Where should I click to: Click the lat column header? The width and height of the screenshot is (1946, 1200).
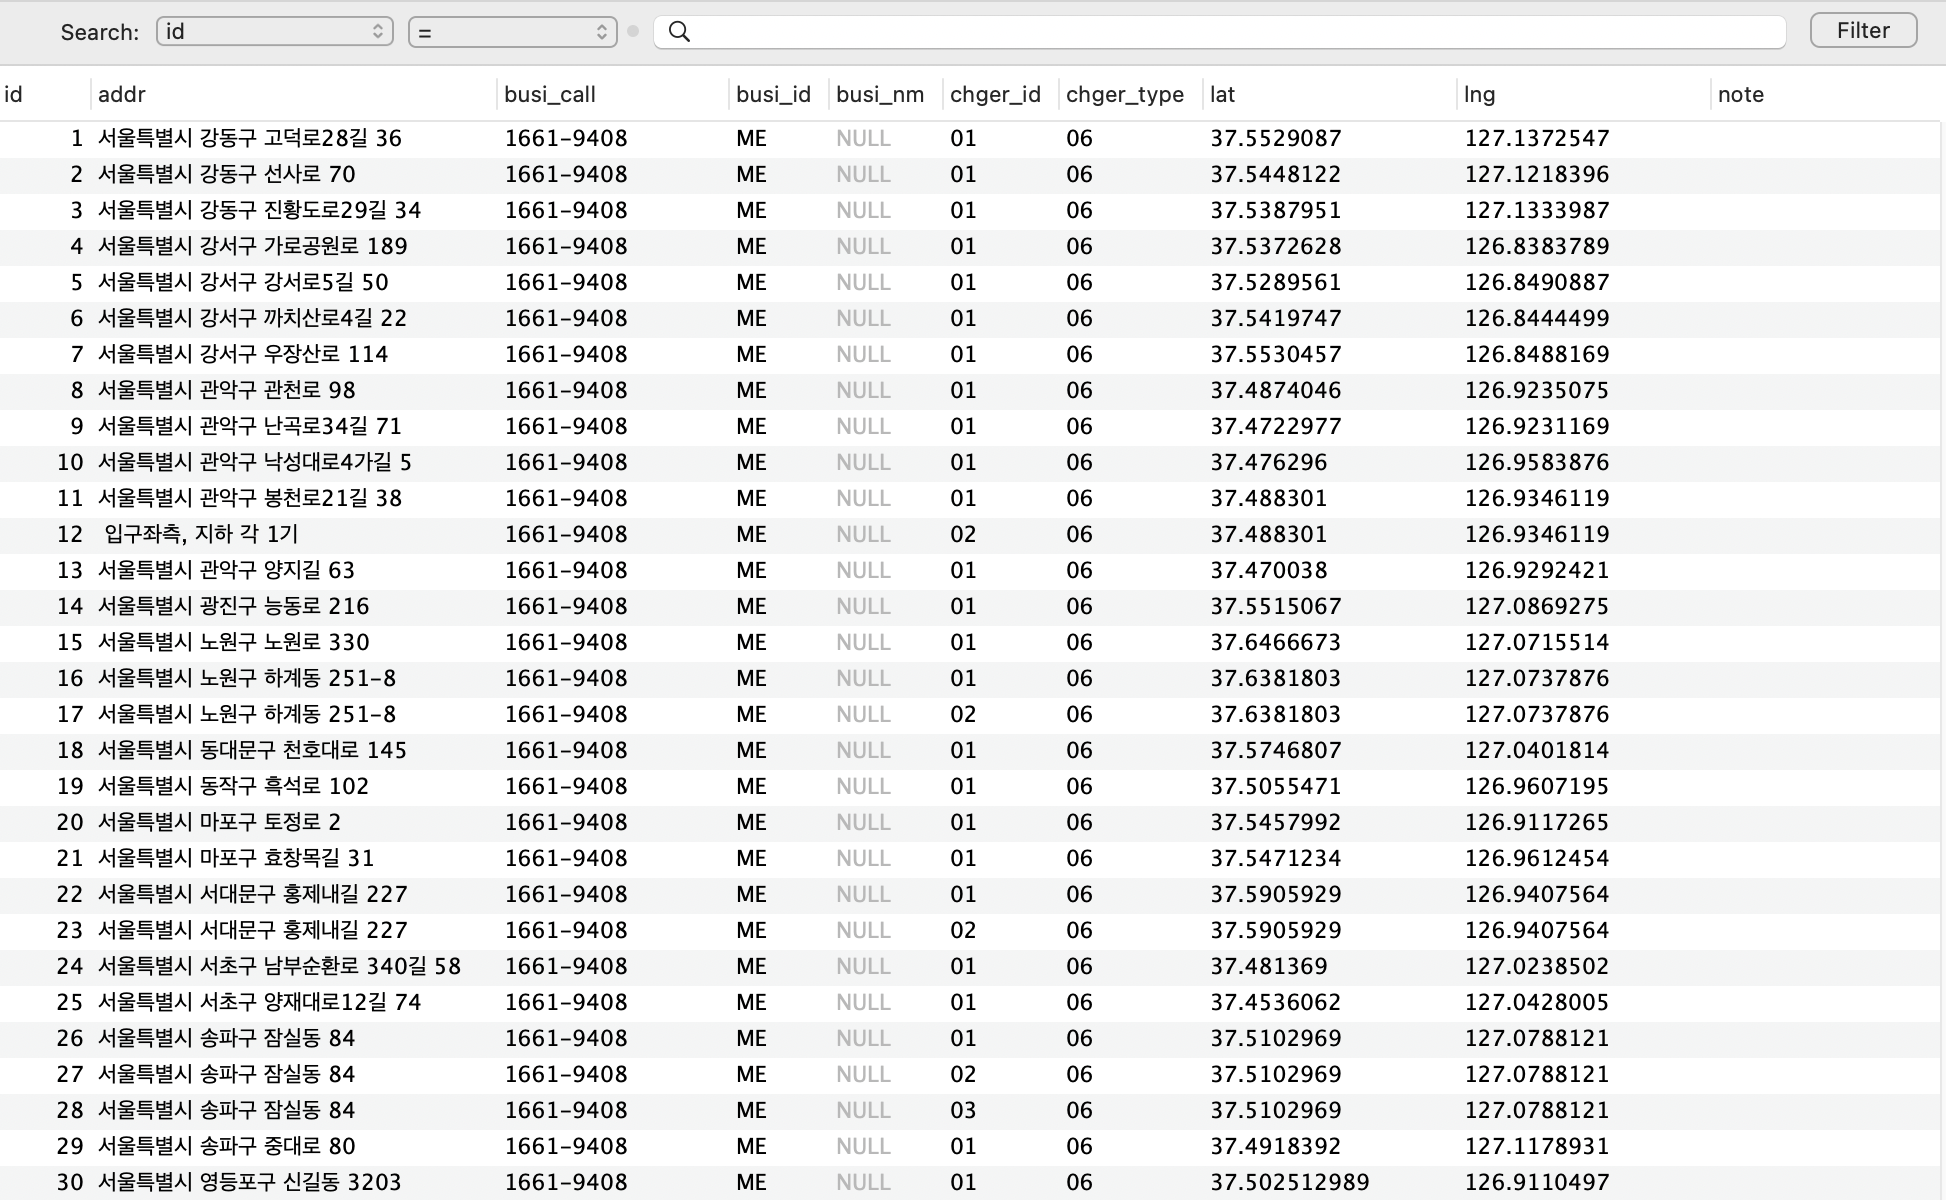tap(1223, 95)
